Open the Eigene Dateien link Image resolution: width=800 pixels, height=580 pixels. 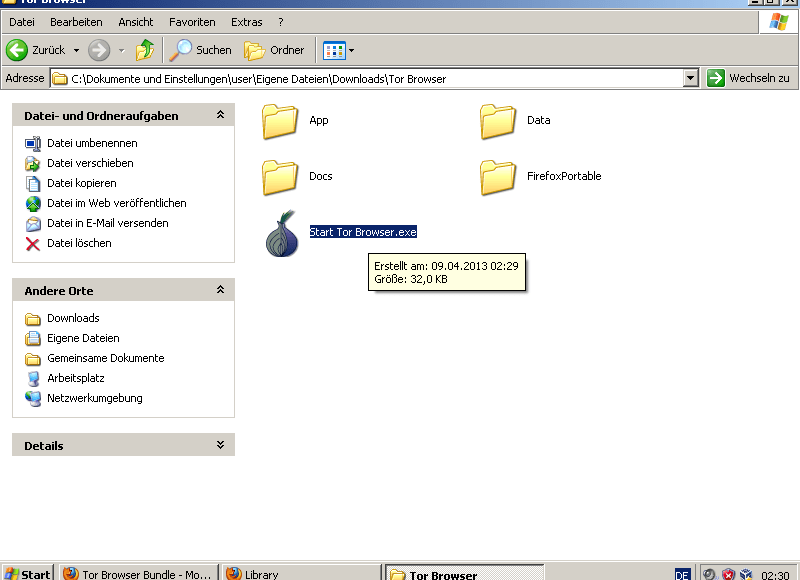[83, 338]
